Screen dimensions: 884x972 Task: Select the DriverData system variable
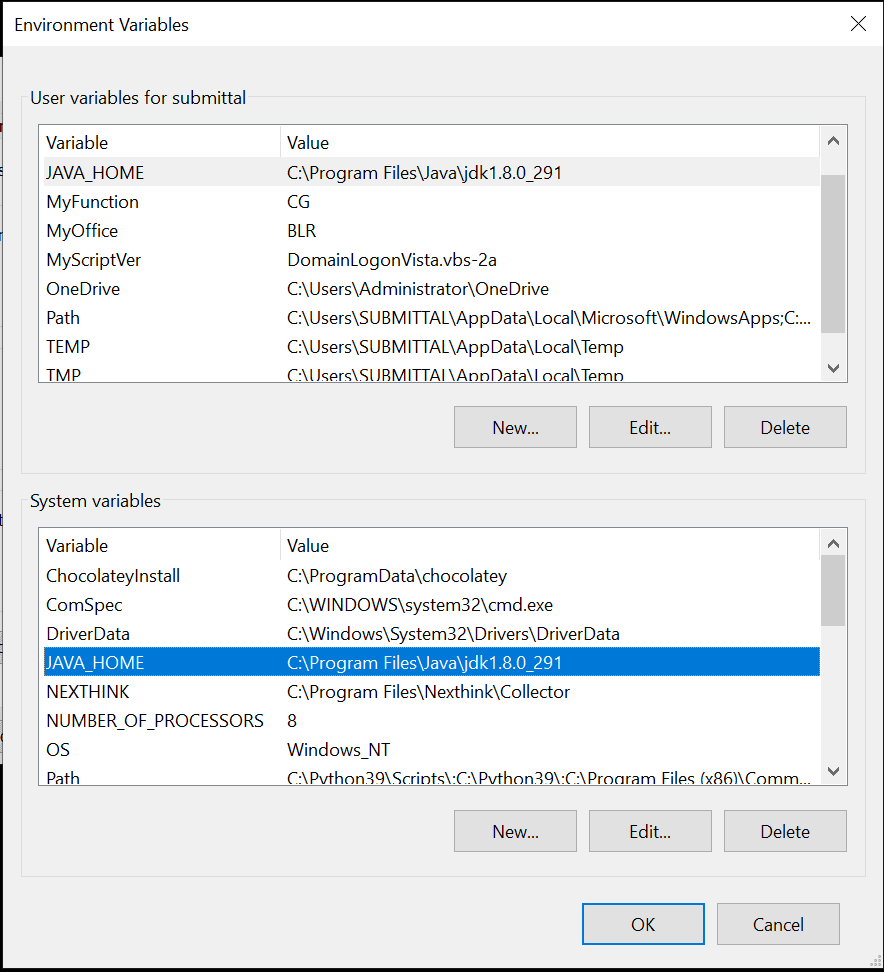[91, 633]
